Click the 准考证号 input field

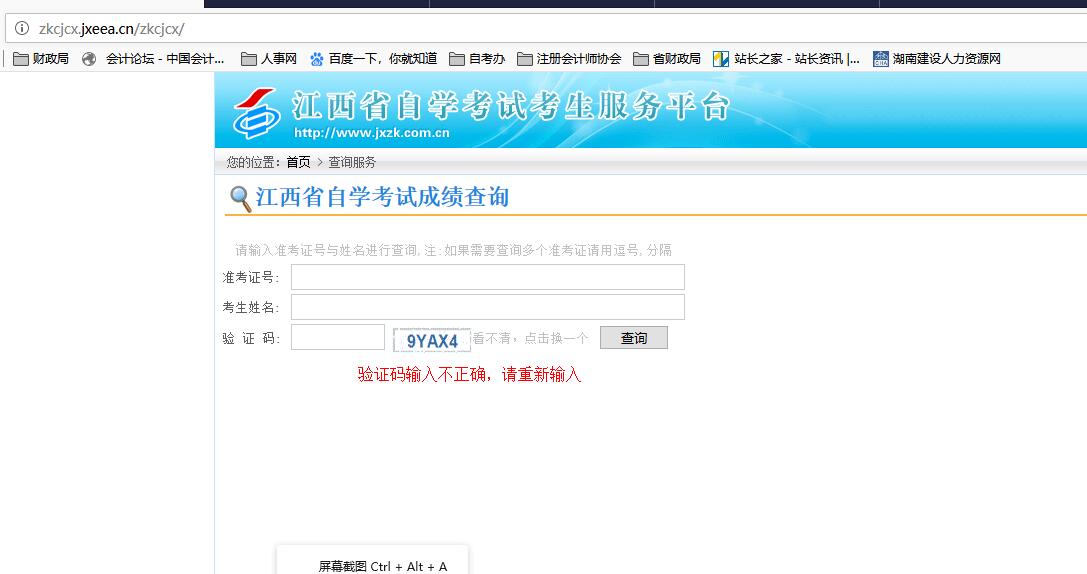click(487, 277)
